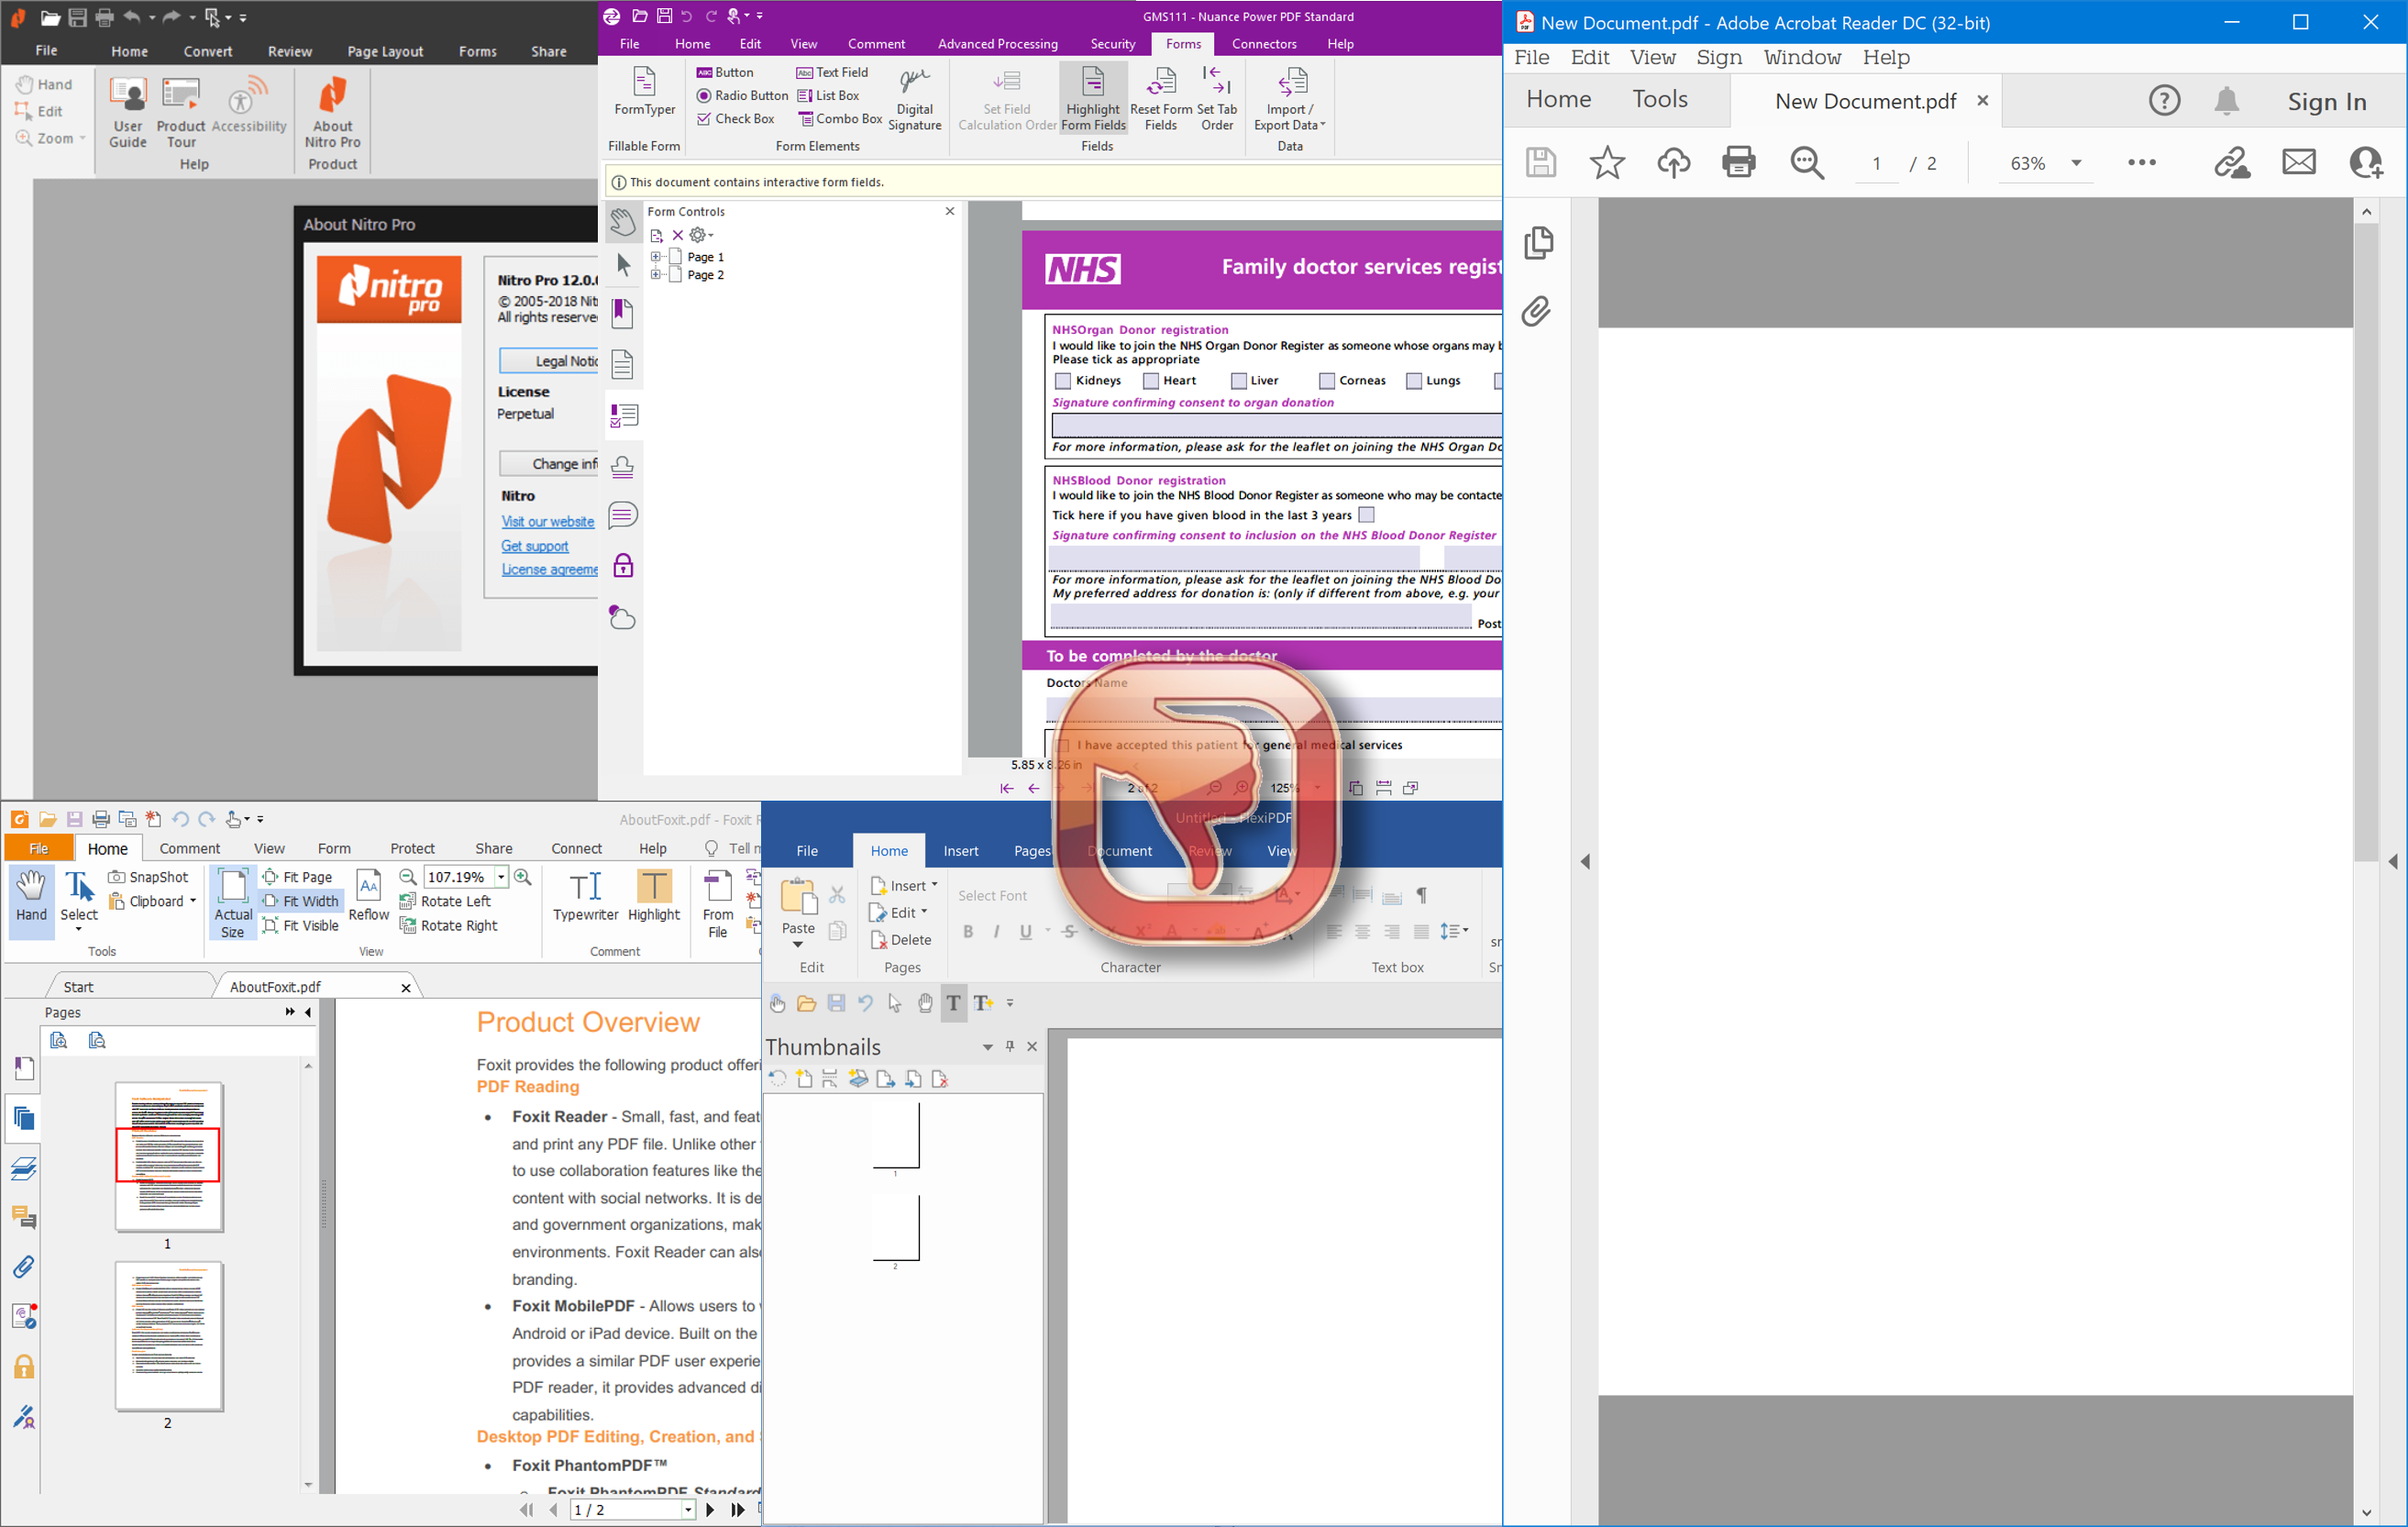Activate the Highlight tool in Foxit

pos(653,896)
